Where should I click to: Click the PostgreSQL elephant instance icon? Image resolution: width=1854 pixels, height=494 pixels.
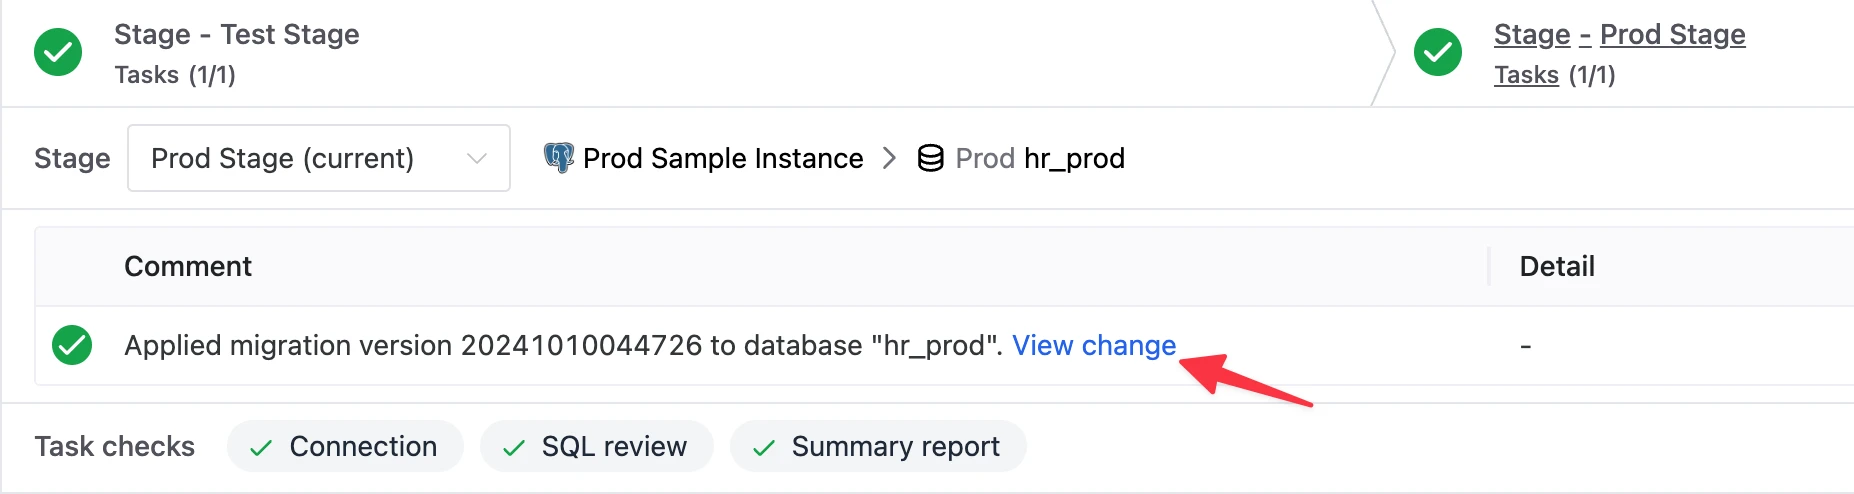(x=559, y=158)
